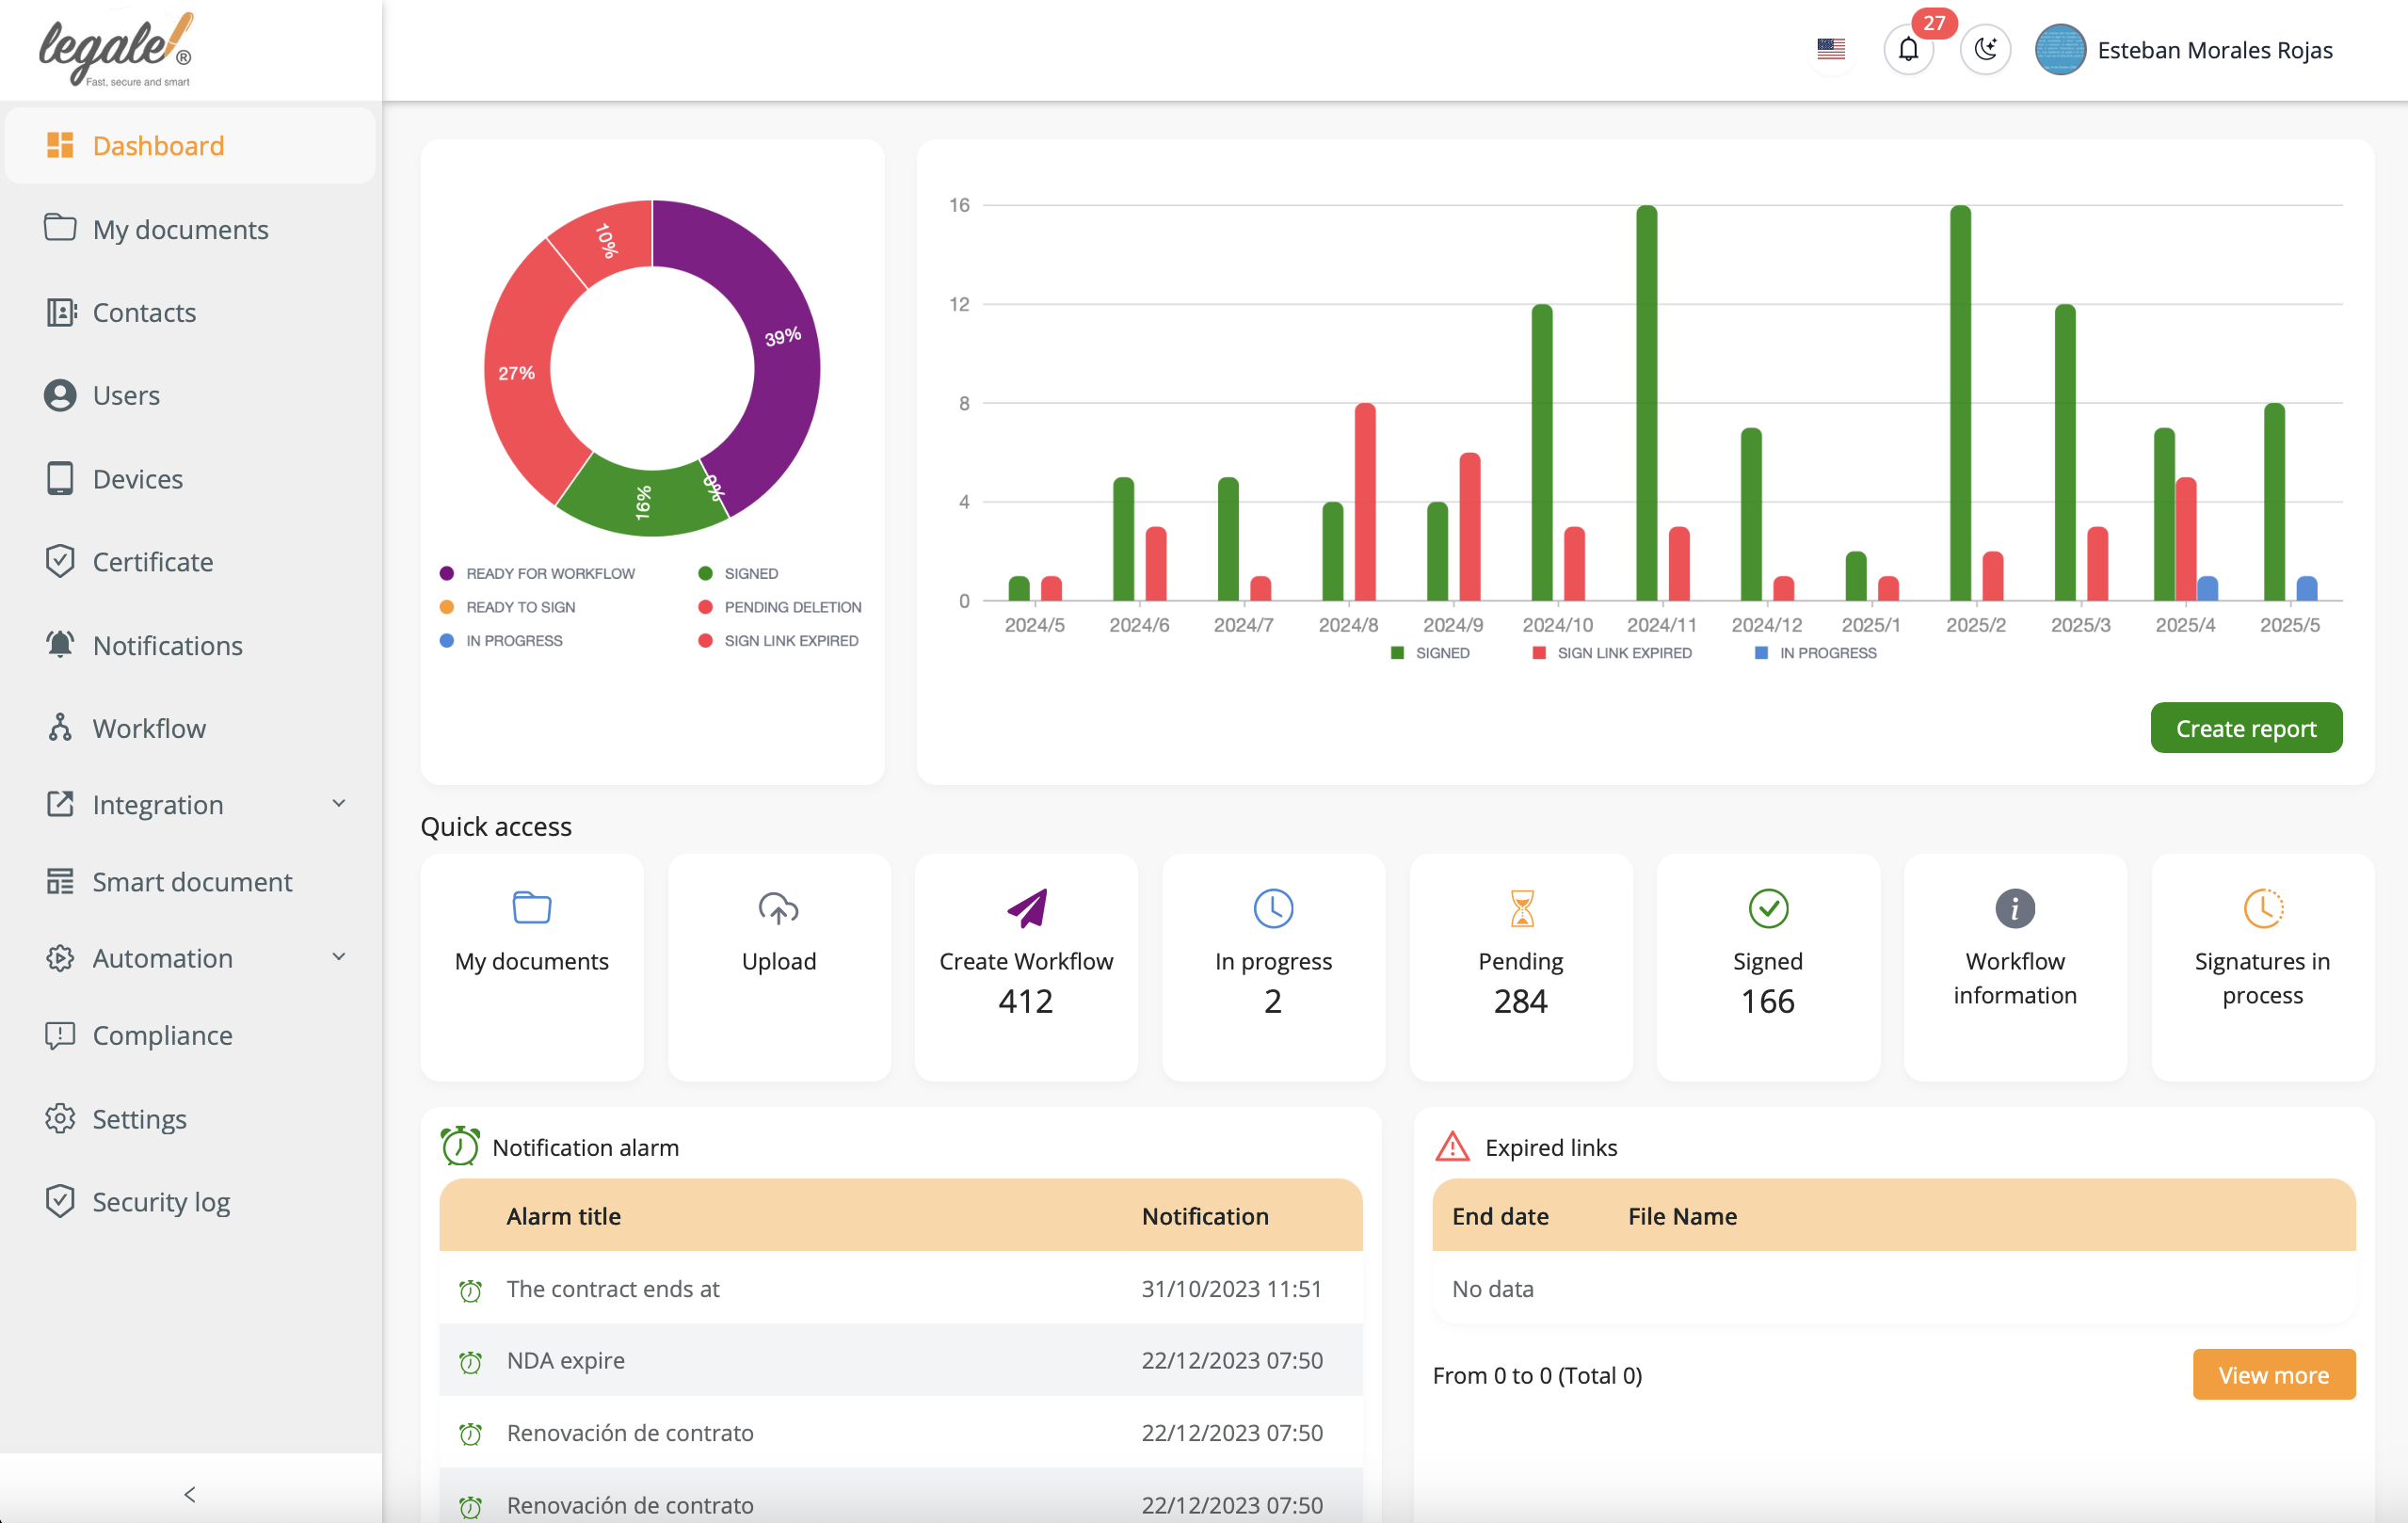Open the notifications bell icon
The height and width of the screenshot is (1523, 2408).
point(1907,50)
